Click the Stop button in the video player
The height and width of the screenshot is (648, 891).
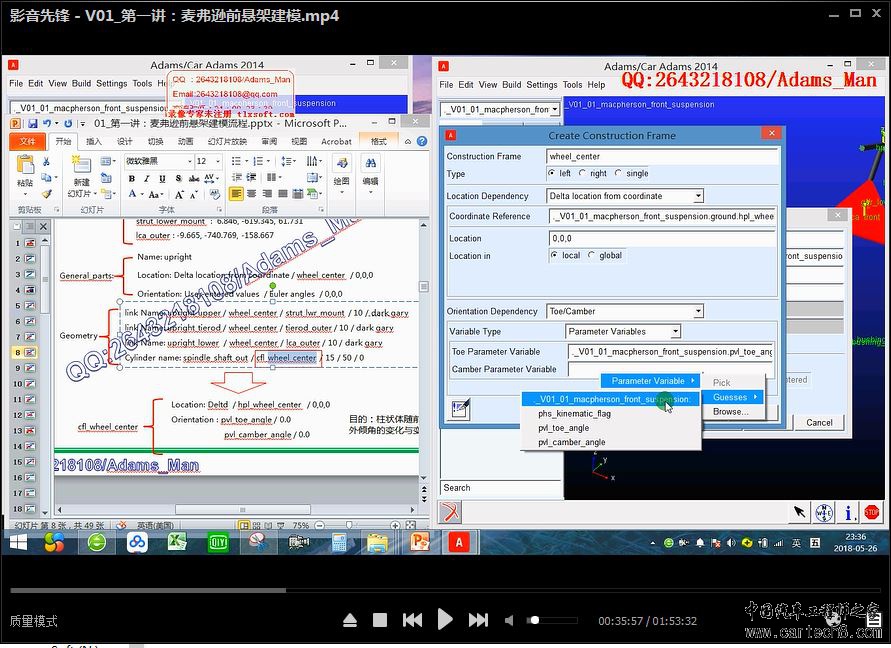click(380, 620)
